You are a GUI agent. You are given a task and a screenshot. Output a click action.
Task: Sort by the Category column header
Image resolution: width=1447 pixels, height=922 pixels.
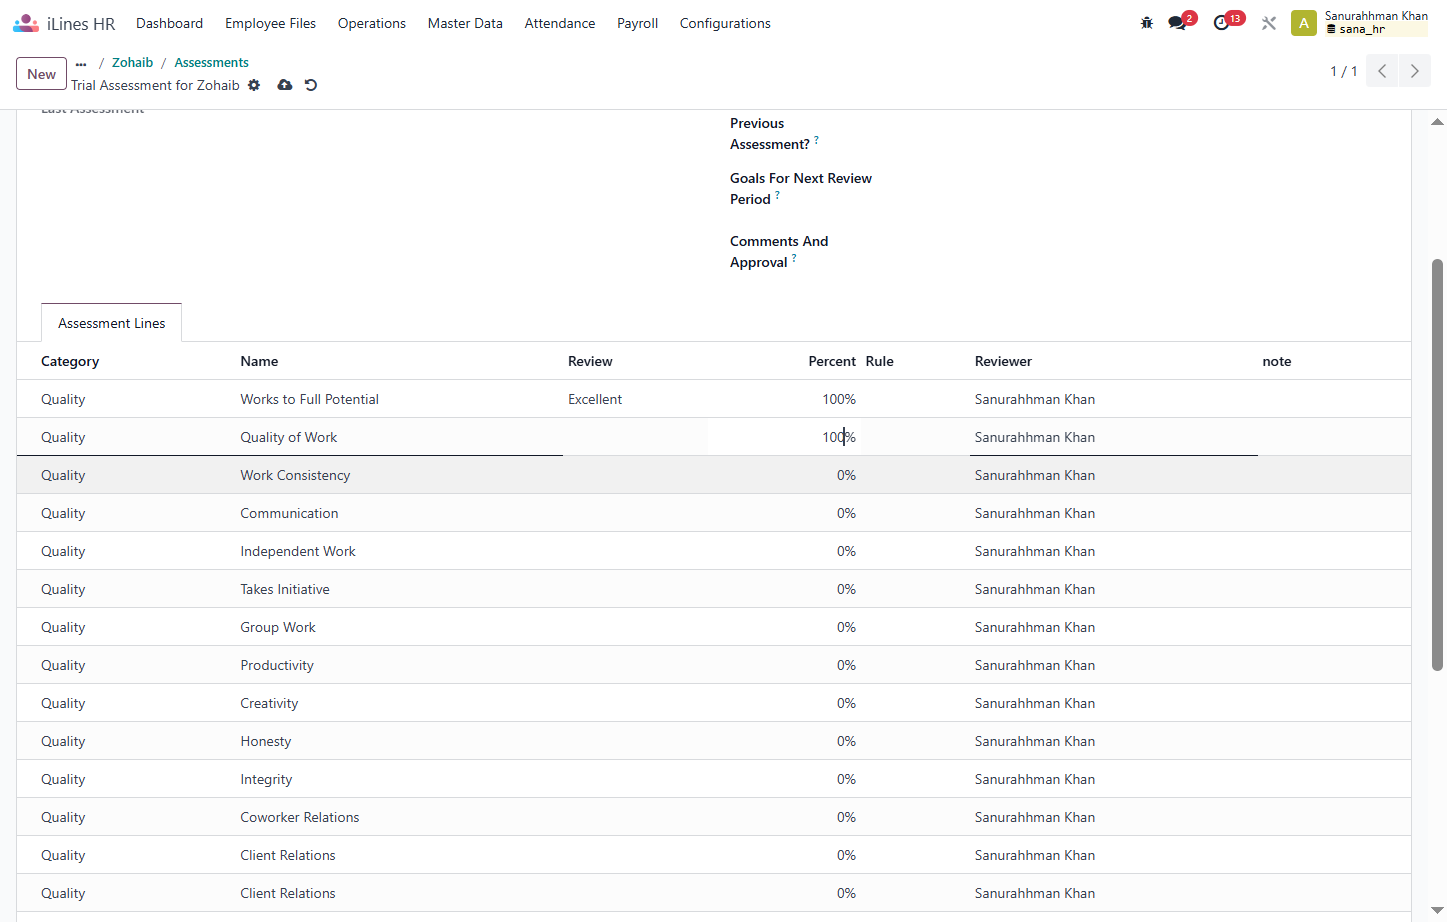(70, 361)
